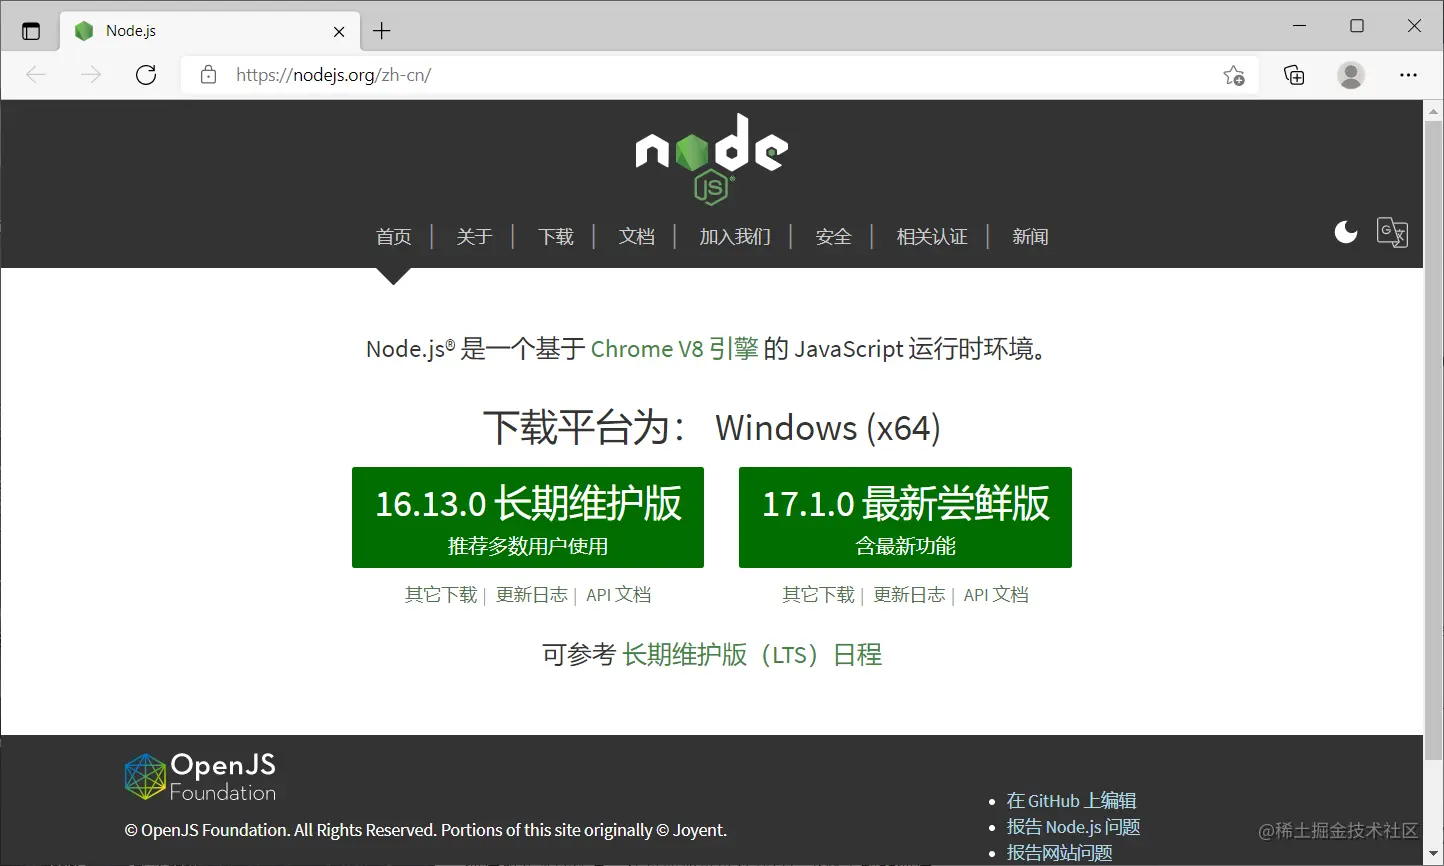Open the 下载 navigation item
Screen dimensions: 1444x866
tap(556, 237)
